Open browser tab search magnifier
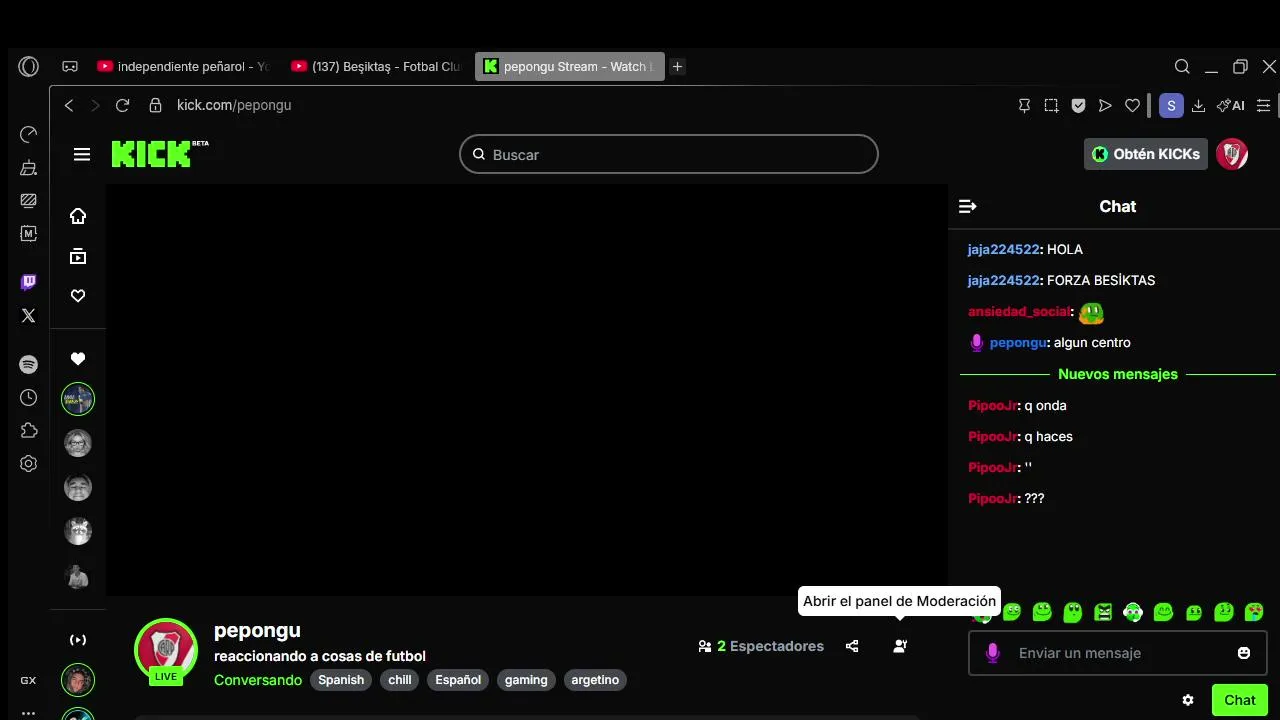 [x=1182, y=67]
